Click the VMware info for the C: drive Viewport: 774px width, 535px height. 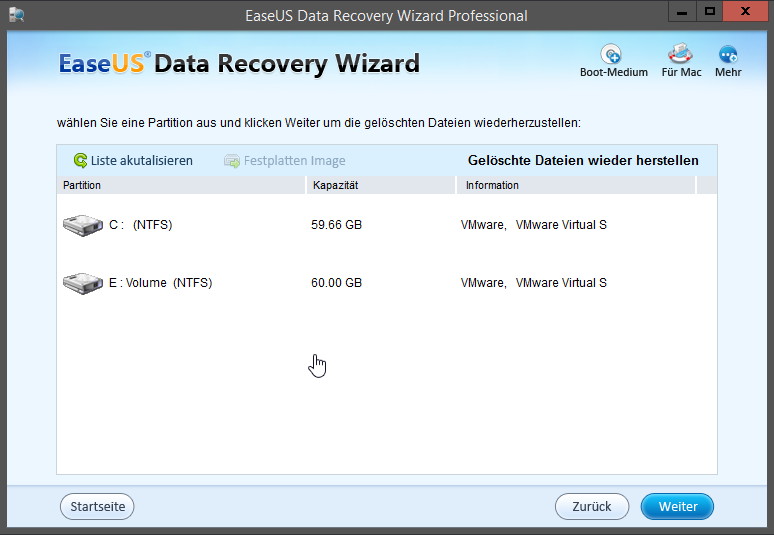[534, 225]
